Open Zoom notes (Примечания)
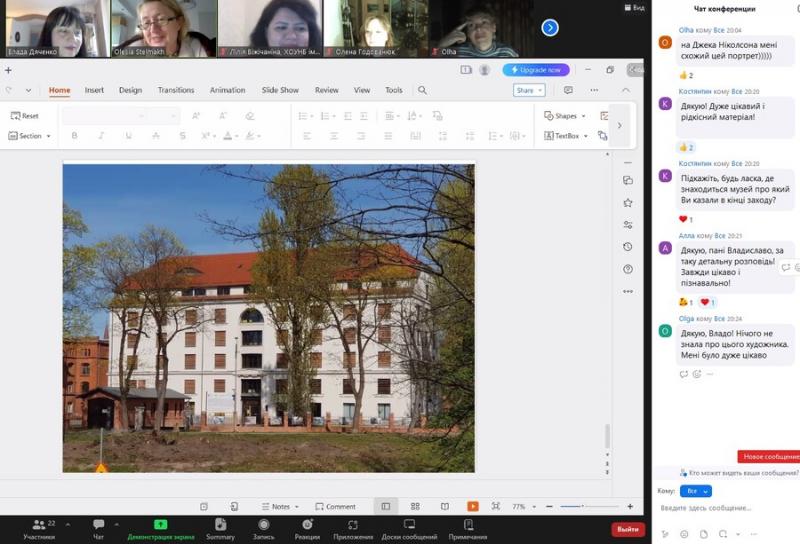This screenshot has width=800, height=544. pyautogui.click(x=468, y=529)
